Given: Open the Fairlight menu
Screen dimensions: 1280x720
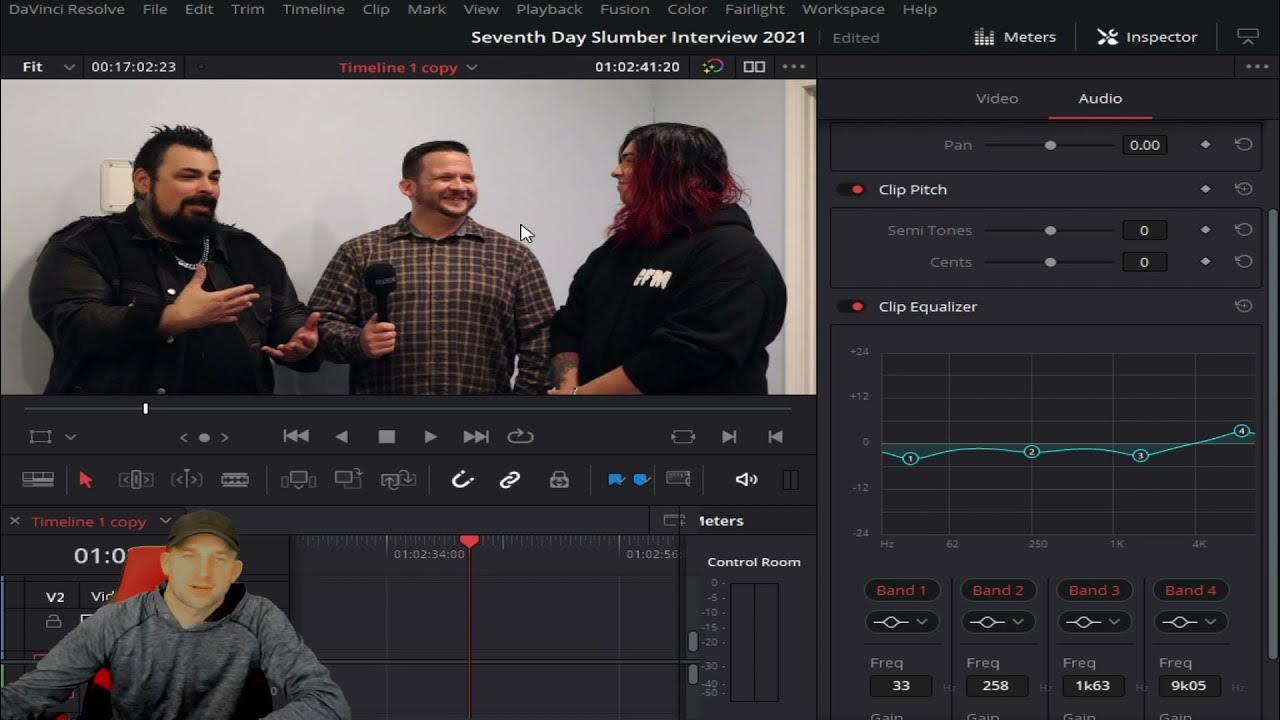Looking at the screenshot, I should coord(755,9).
